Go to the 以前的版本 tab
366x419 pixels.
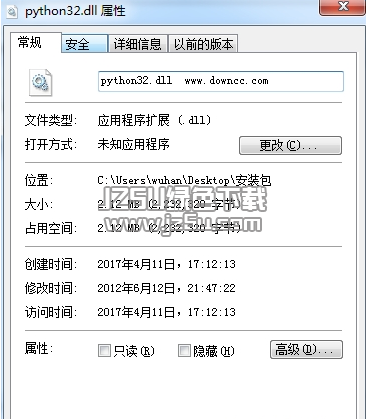[x=203, y=44]
